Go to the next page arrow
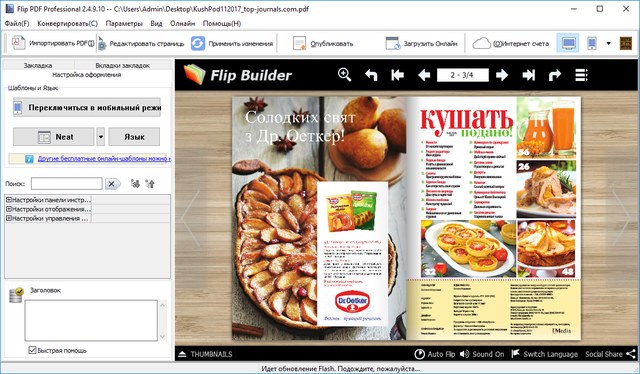Screen dimensions: 640x374 502,75
